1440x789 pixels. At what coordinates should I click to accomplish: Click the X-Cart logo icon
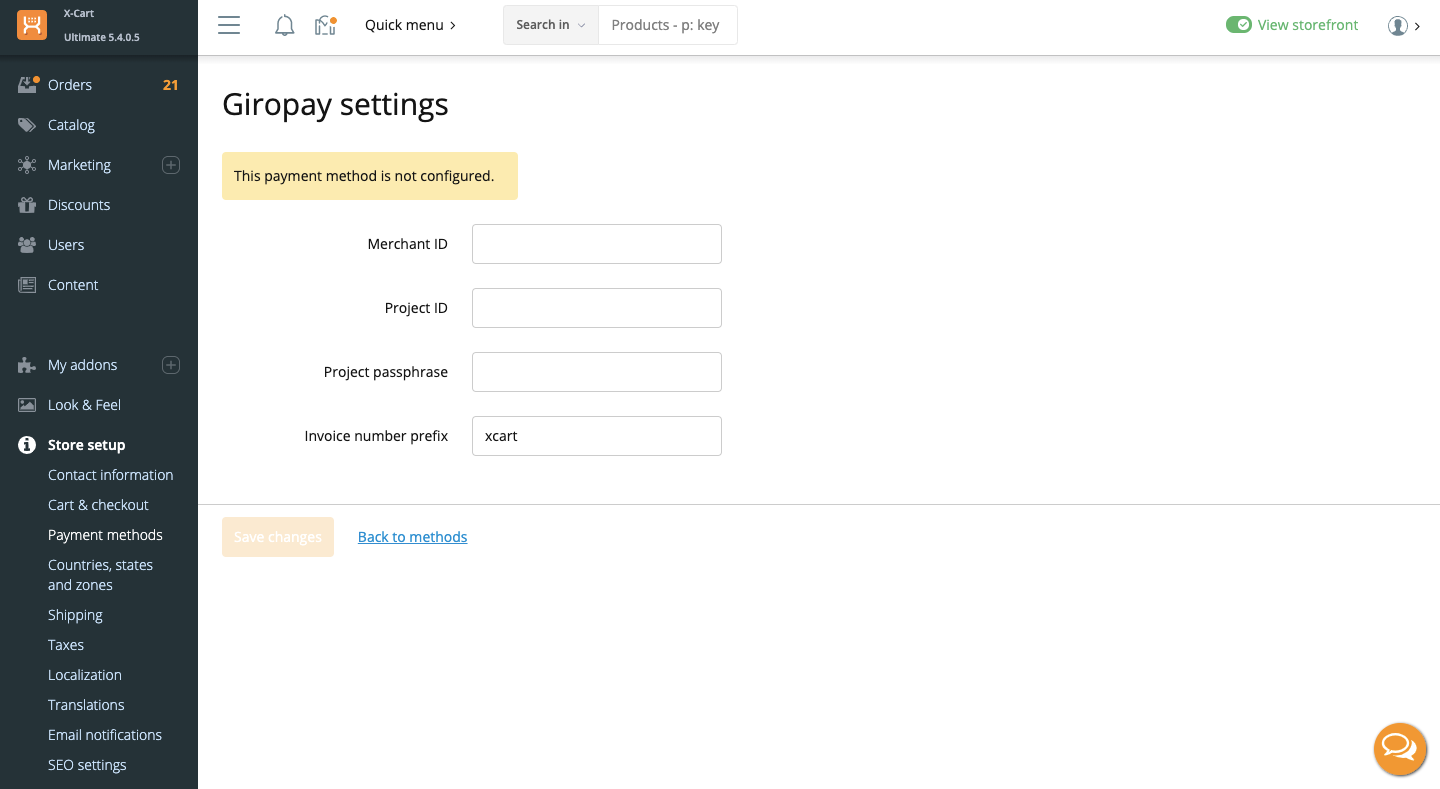32,25
